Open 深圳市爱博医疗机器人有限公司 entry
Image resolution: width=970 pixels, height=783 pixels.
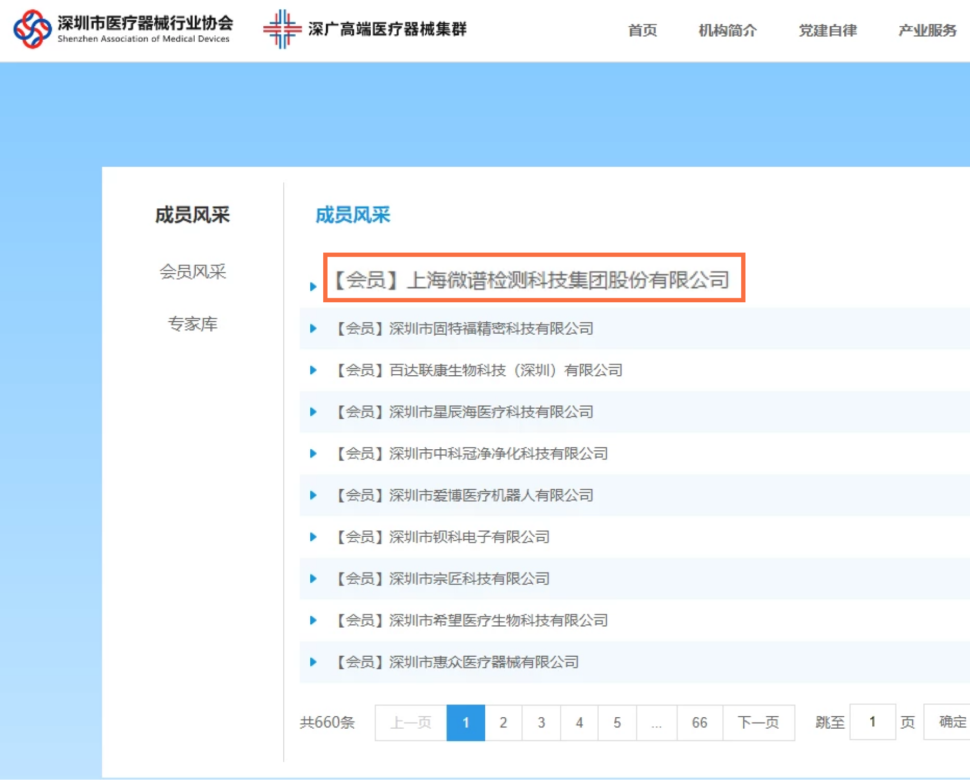coord(464,495)
